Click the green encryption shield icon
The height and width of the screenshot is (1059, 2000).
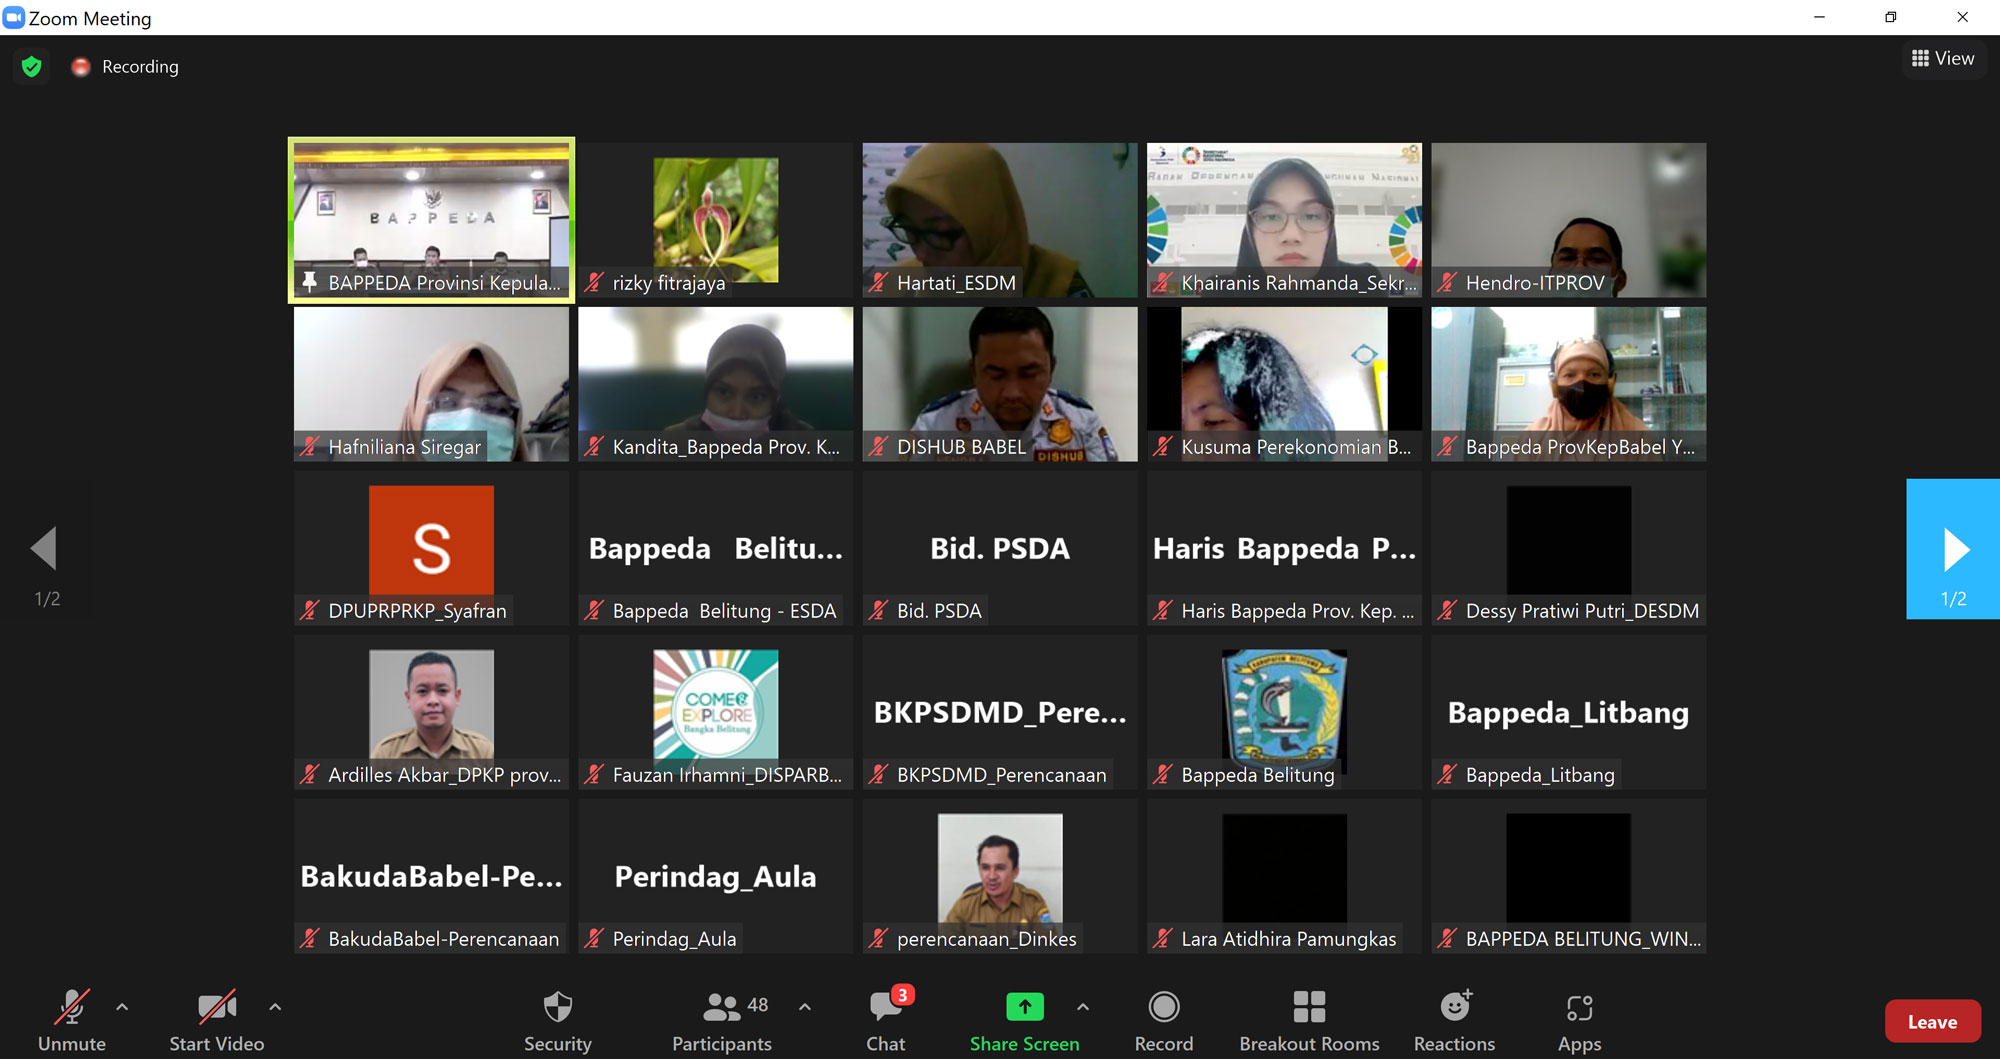[x=32, y=67]
